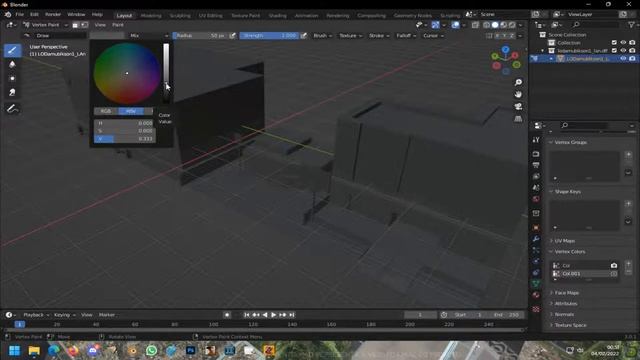Collapse the Vertex Colors panel
Viewport: 640px width, 360px height.
coord(570,251)
